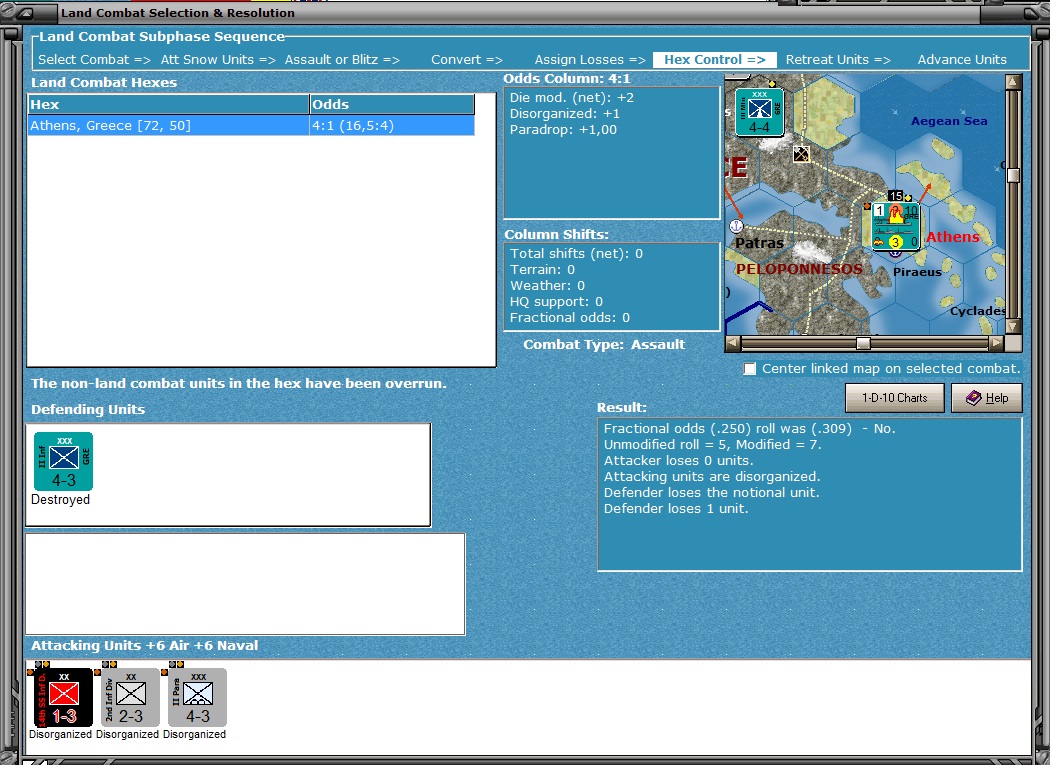Click the 4:1 (16,5:4) odds cell
The height and width of the screenshot is (765, 1050).
[392, 125]
